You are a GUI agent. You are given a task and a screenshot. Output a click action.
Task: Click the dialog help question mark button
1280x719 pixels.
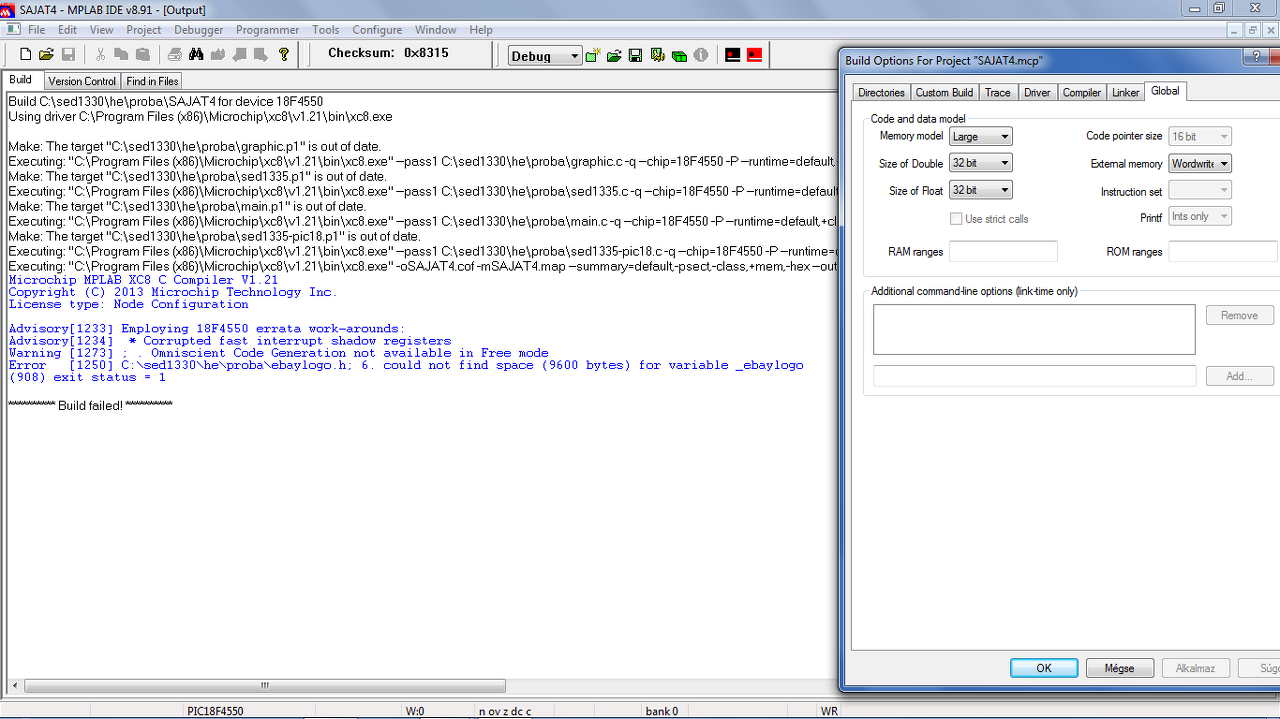pyautogui.click(x=1258, y=58)
